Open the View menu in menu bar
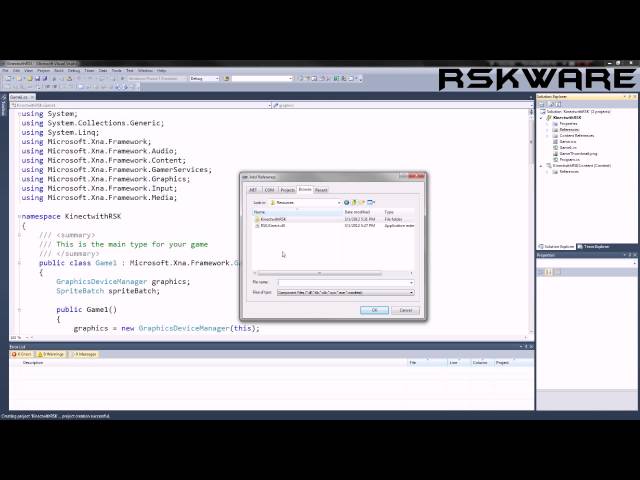640x480 pixels. pos(29,71)
